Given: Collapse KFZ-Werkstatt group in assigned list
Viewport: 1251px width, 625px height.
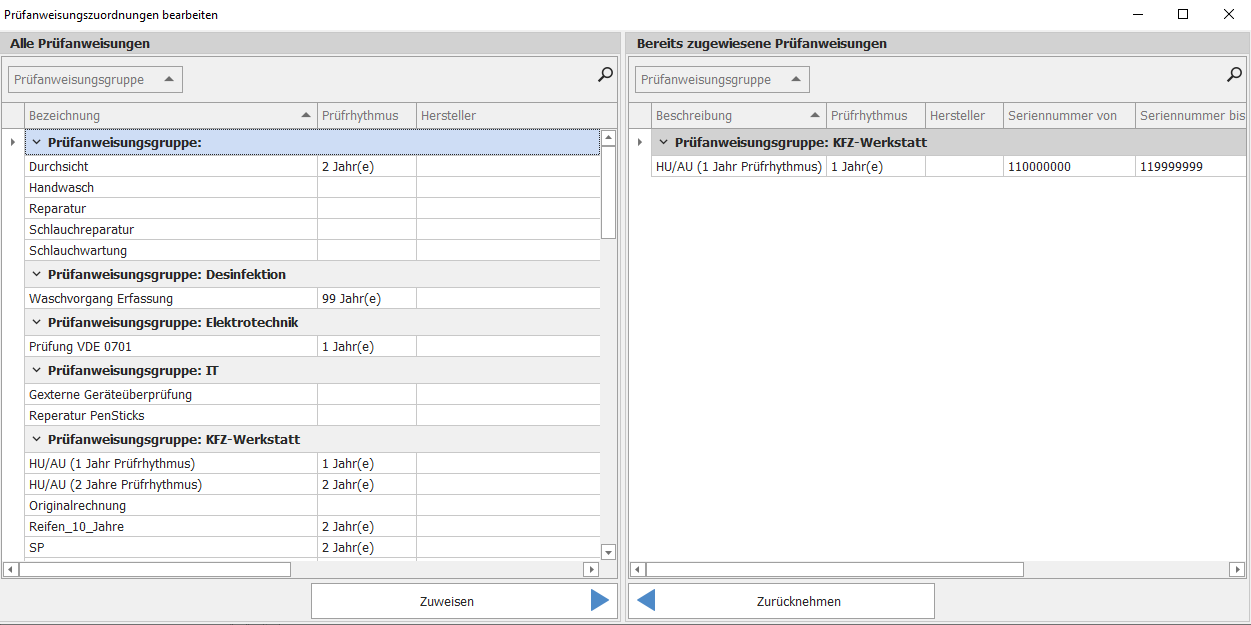Looking at the screenshot, I should tap(664, 143).
